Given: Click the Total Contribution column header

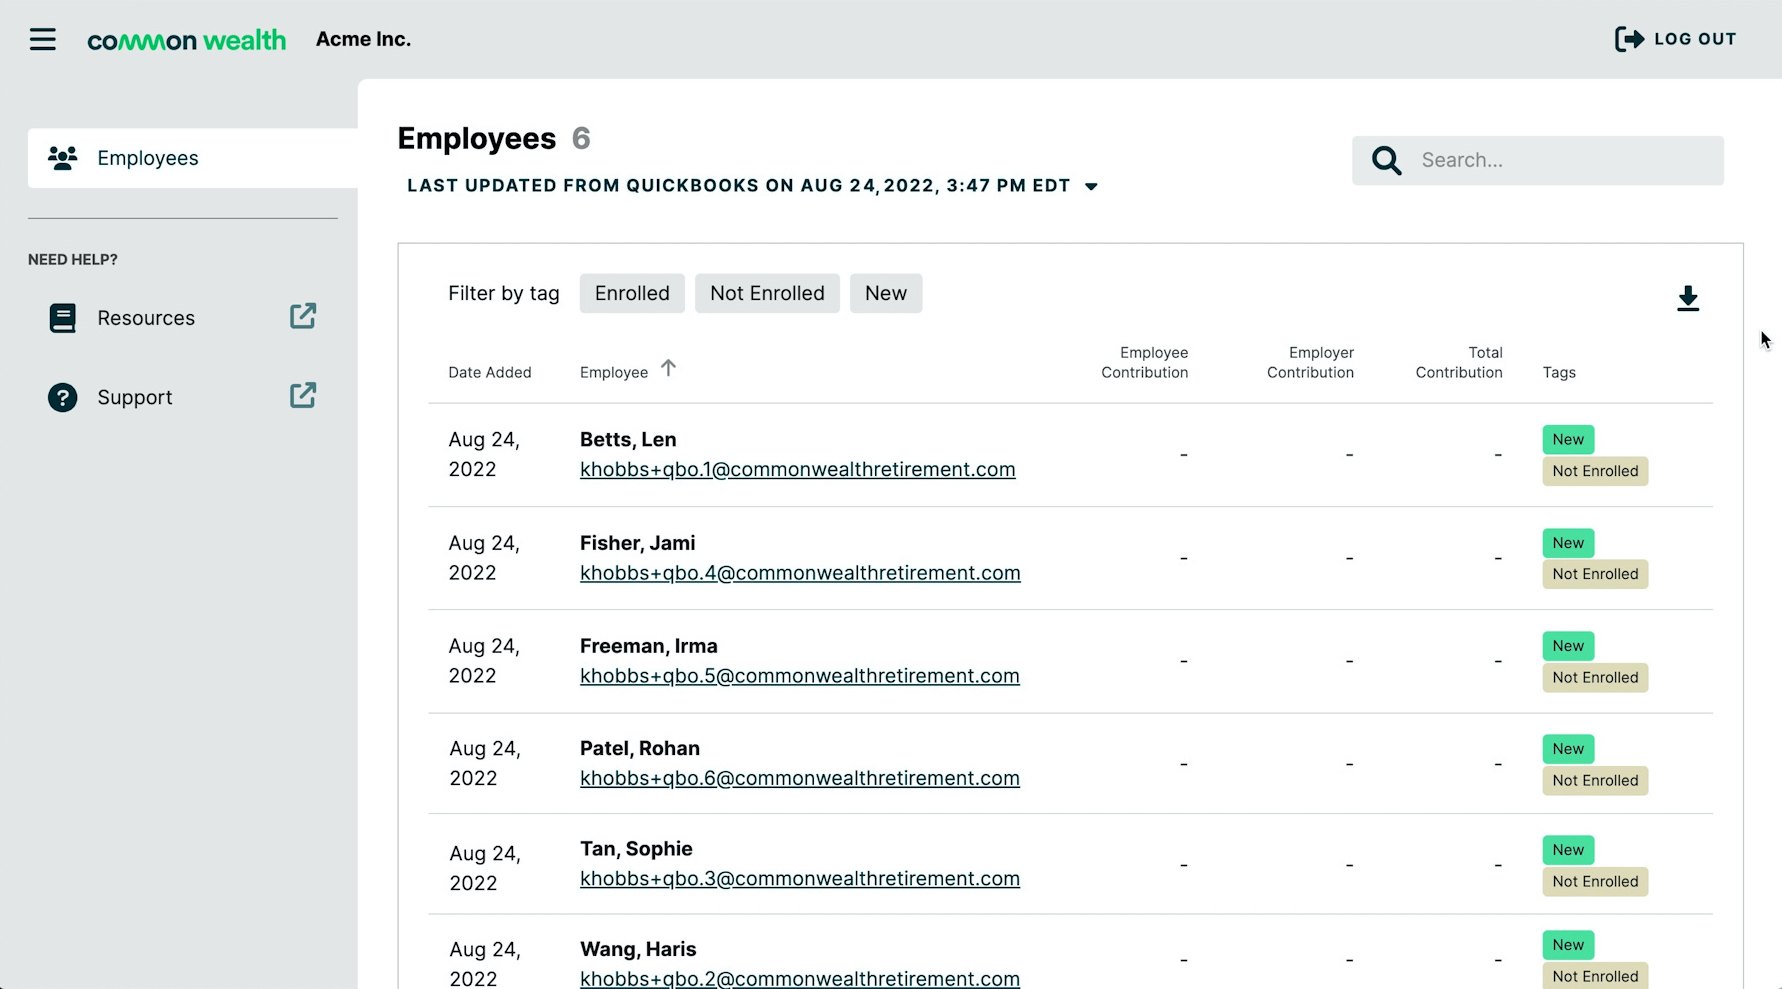Looking at the screenshot, I should 1459,362.
